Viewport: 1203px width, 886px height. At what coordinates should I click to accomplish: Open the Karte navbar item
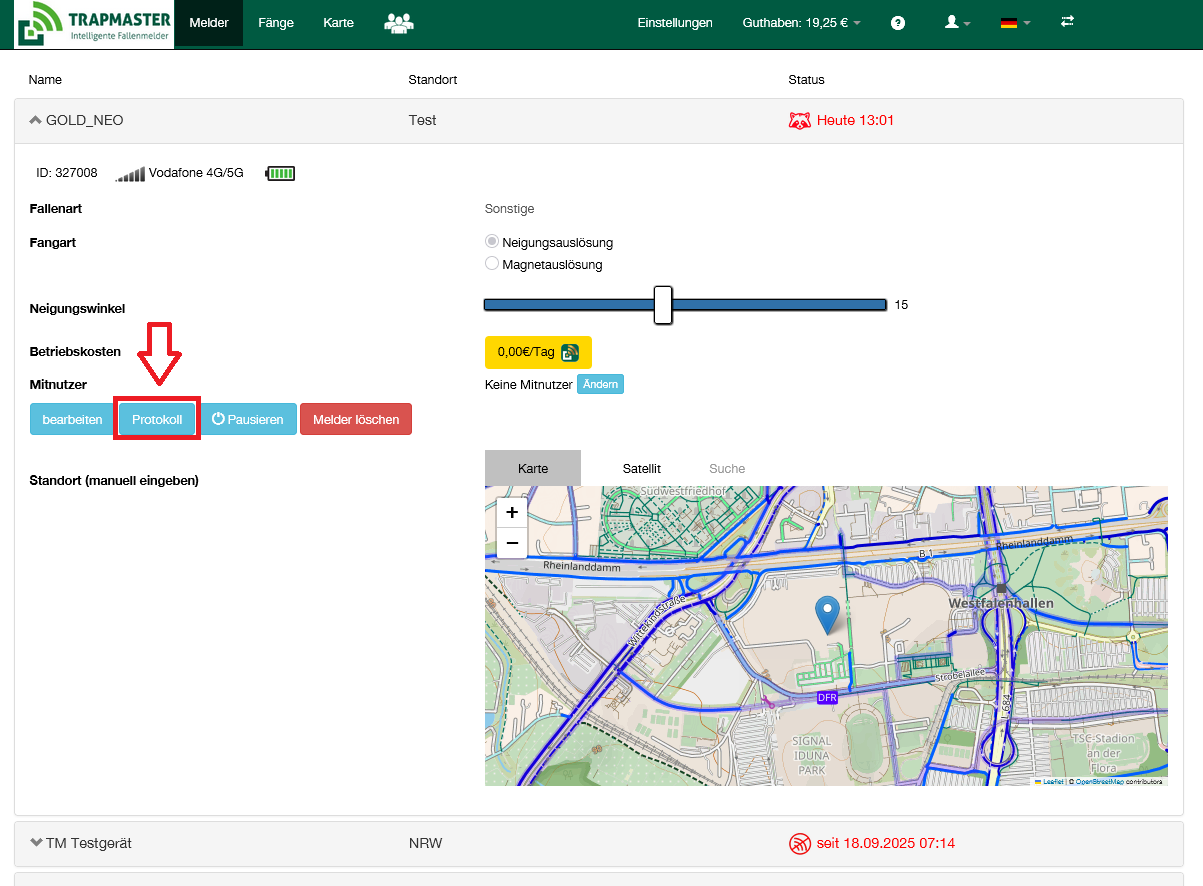coord(338,23)
